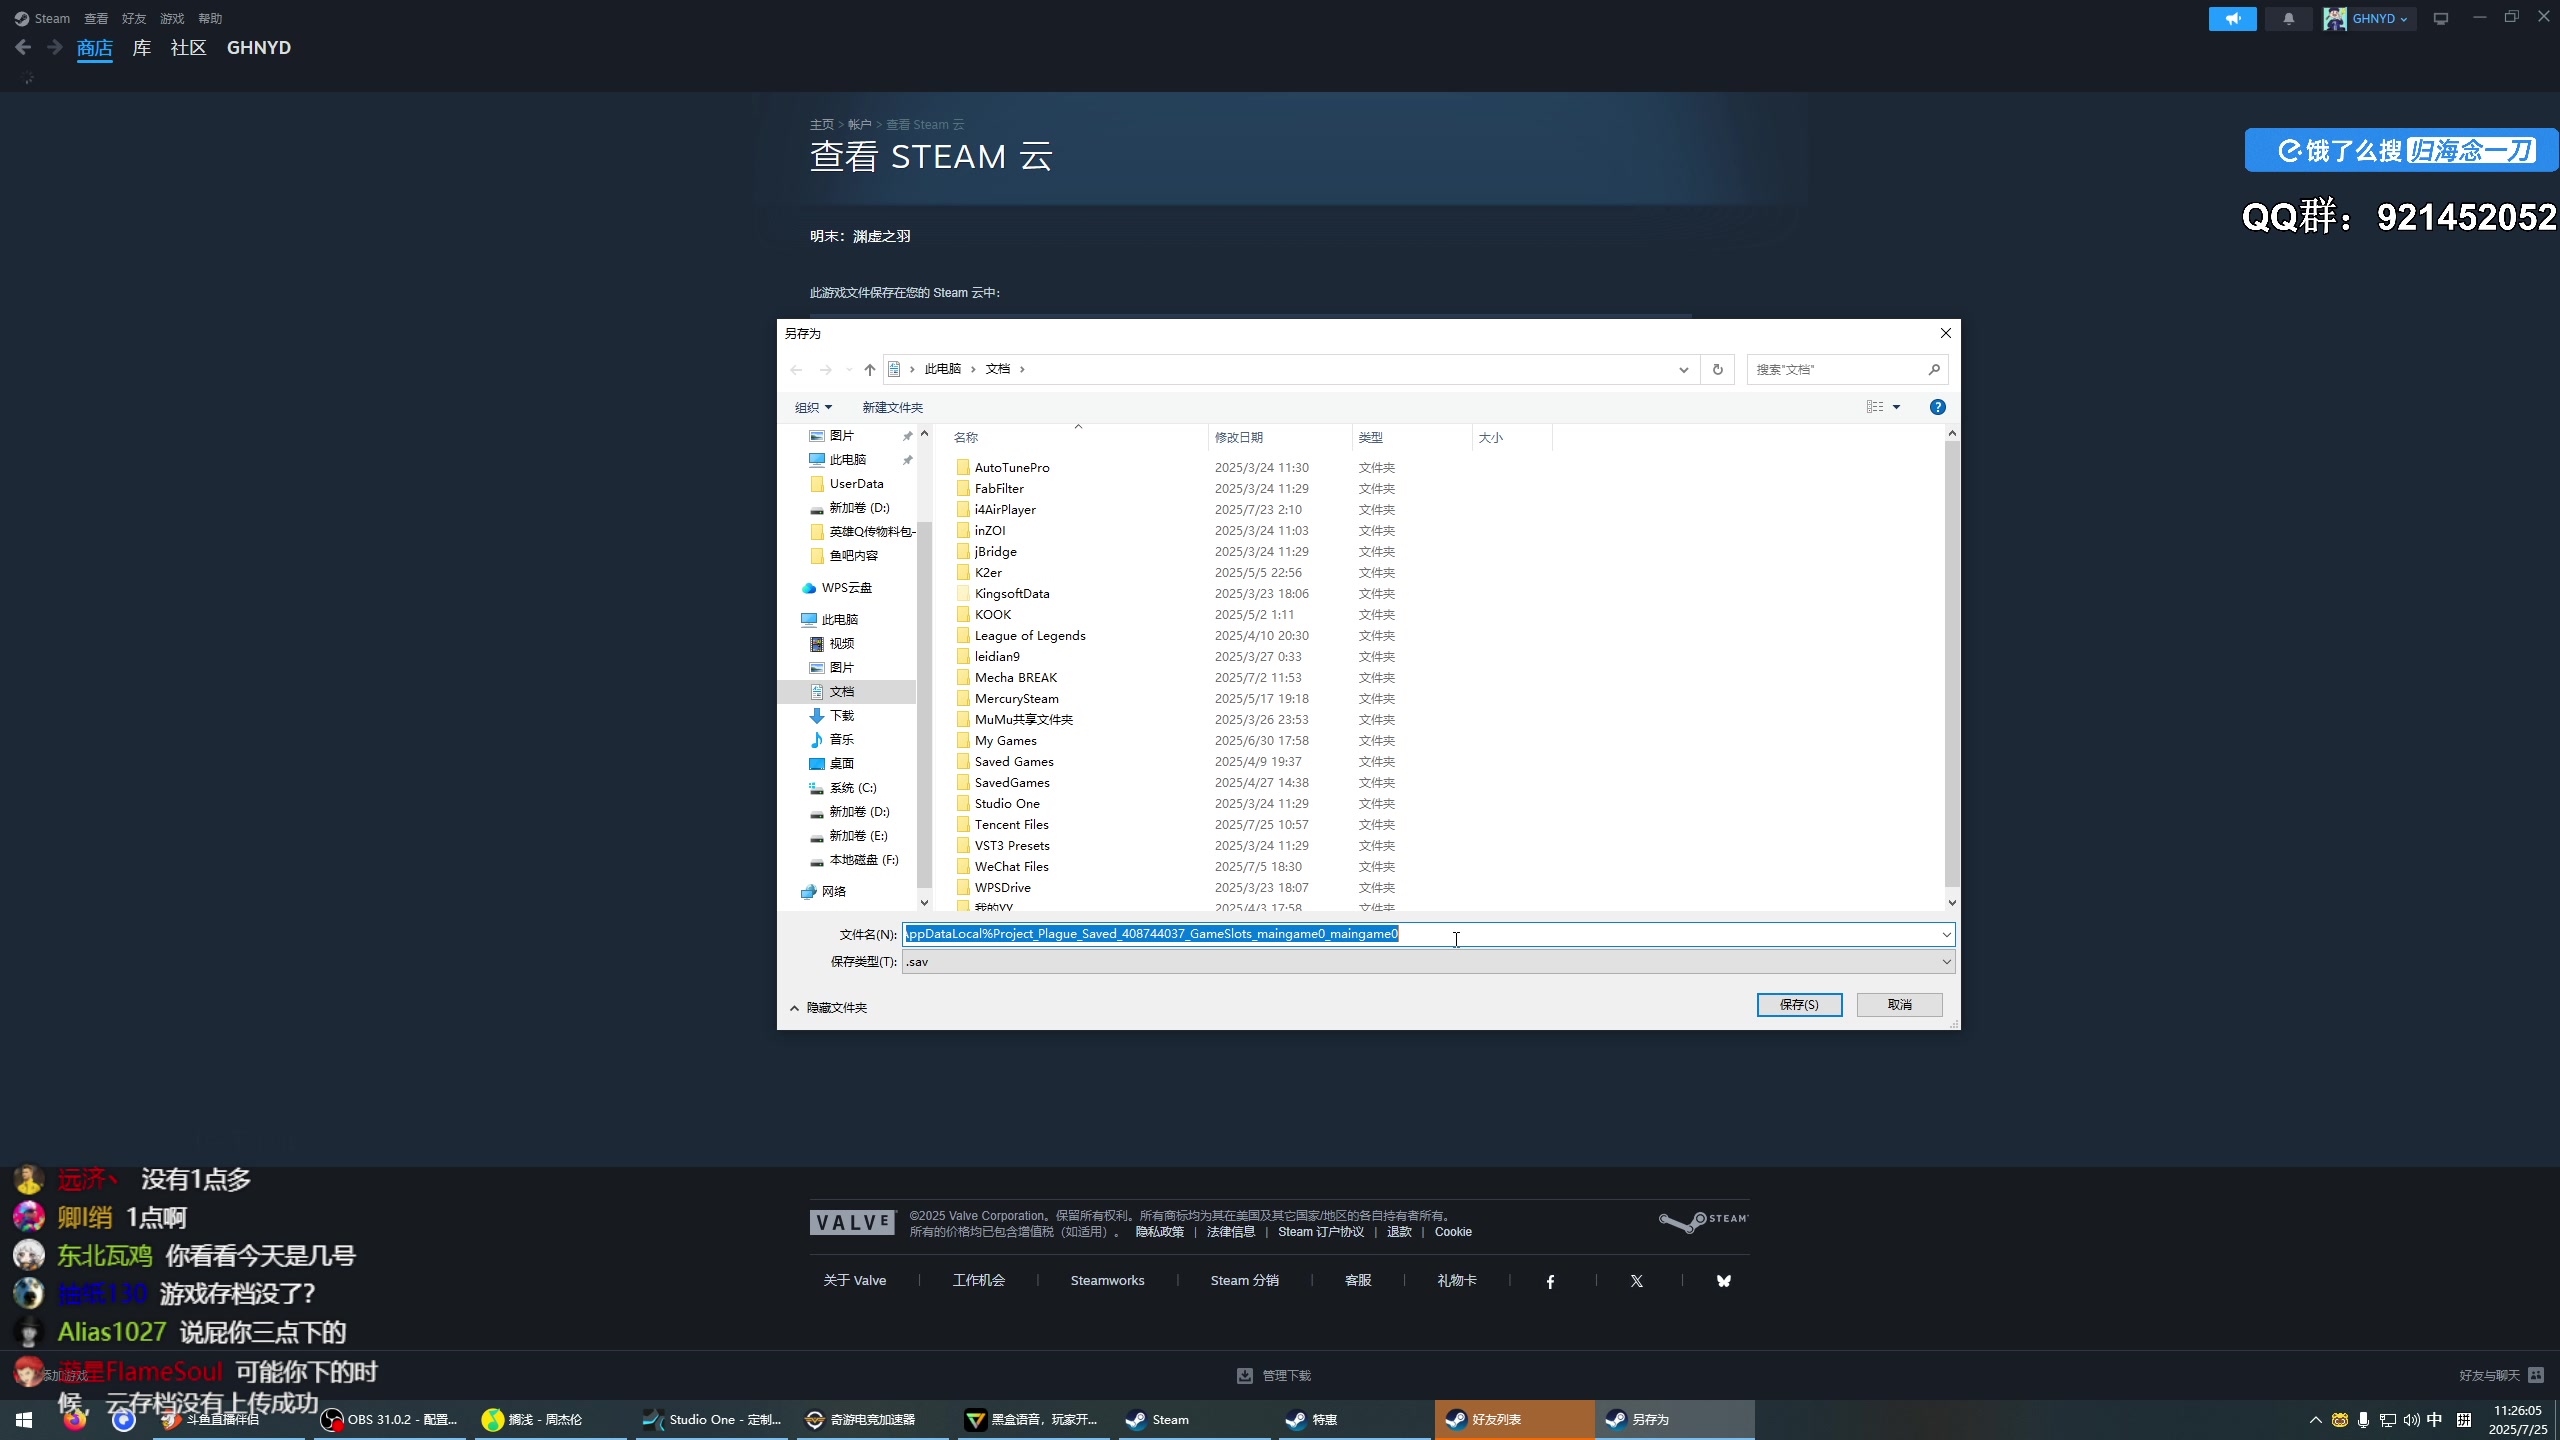Click the Steam forward navigation arrow
The image size is (2560, 1440).
coord(55,47)
